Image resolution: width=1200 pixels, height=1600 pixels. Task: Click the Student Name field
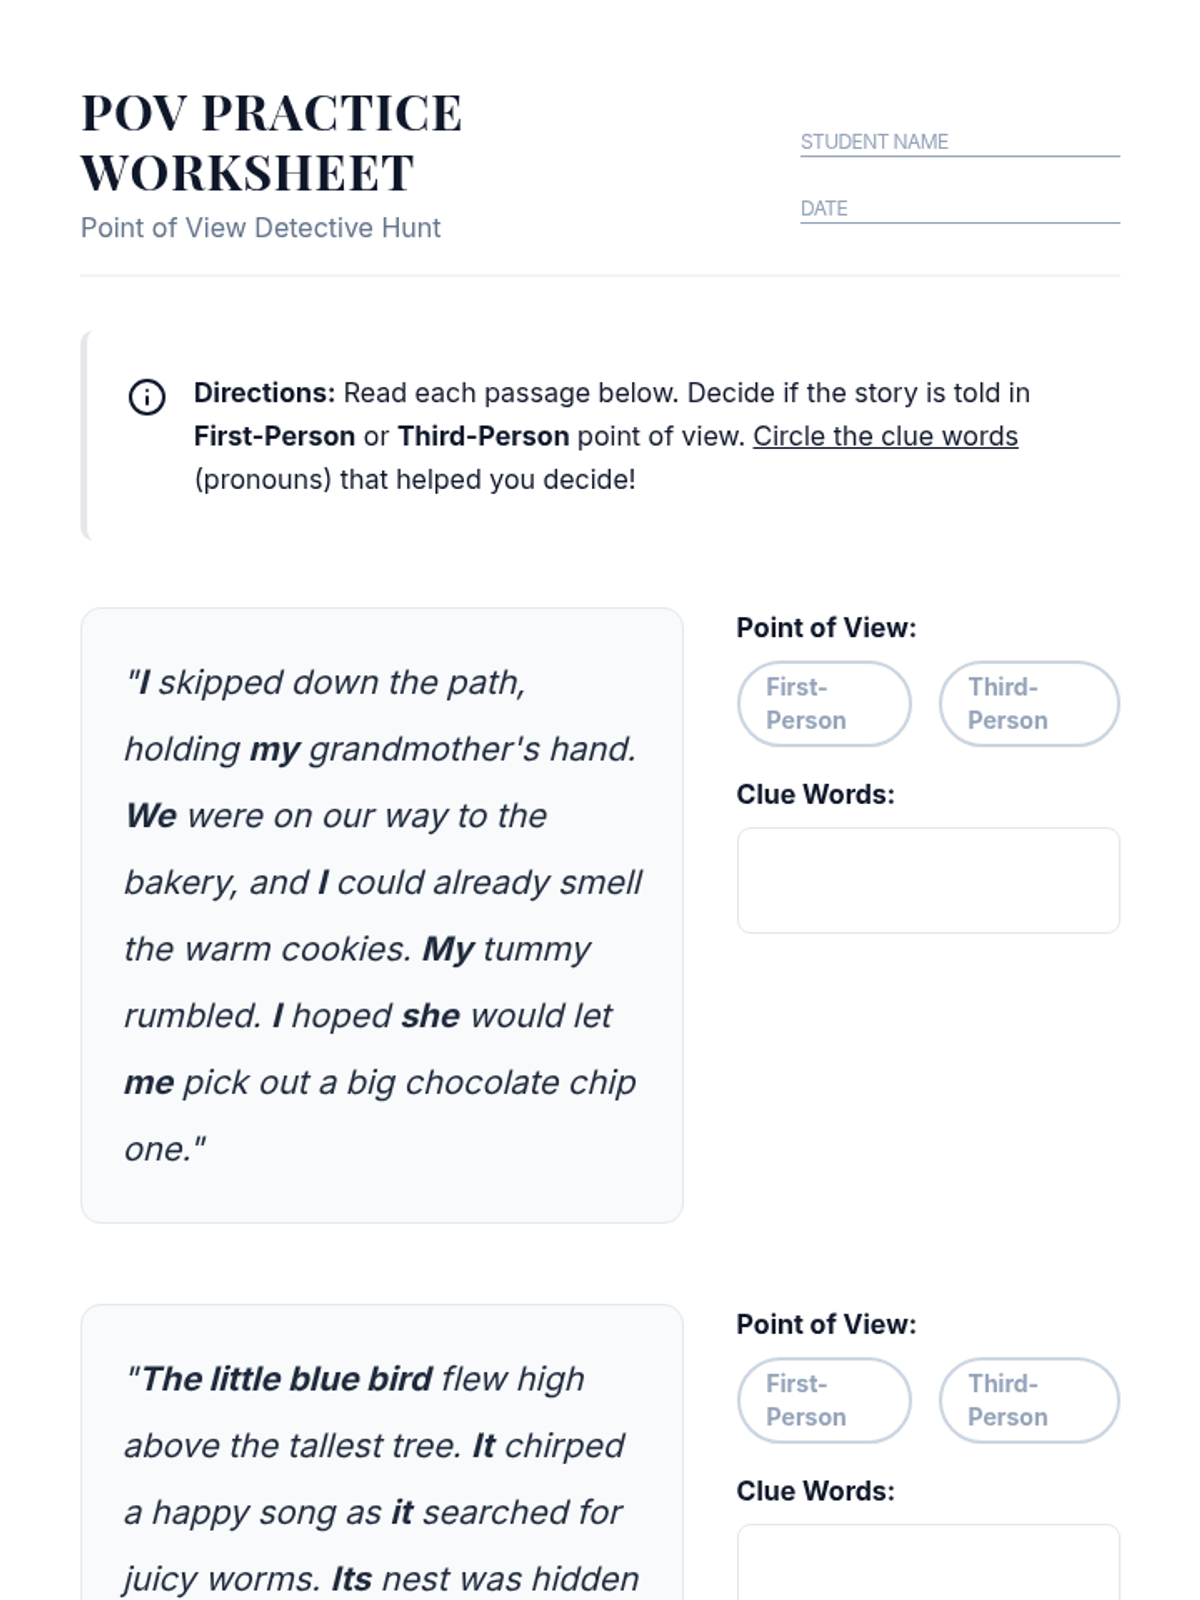(x=959, y=142)
